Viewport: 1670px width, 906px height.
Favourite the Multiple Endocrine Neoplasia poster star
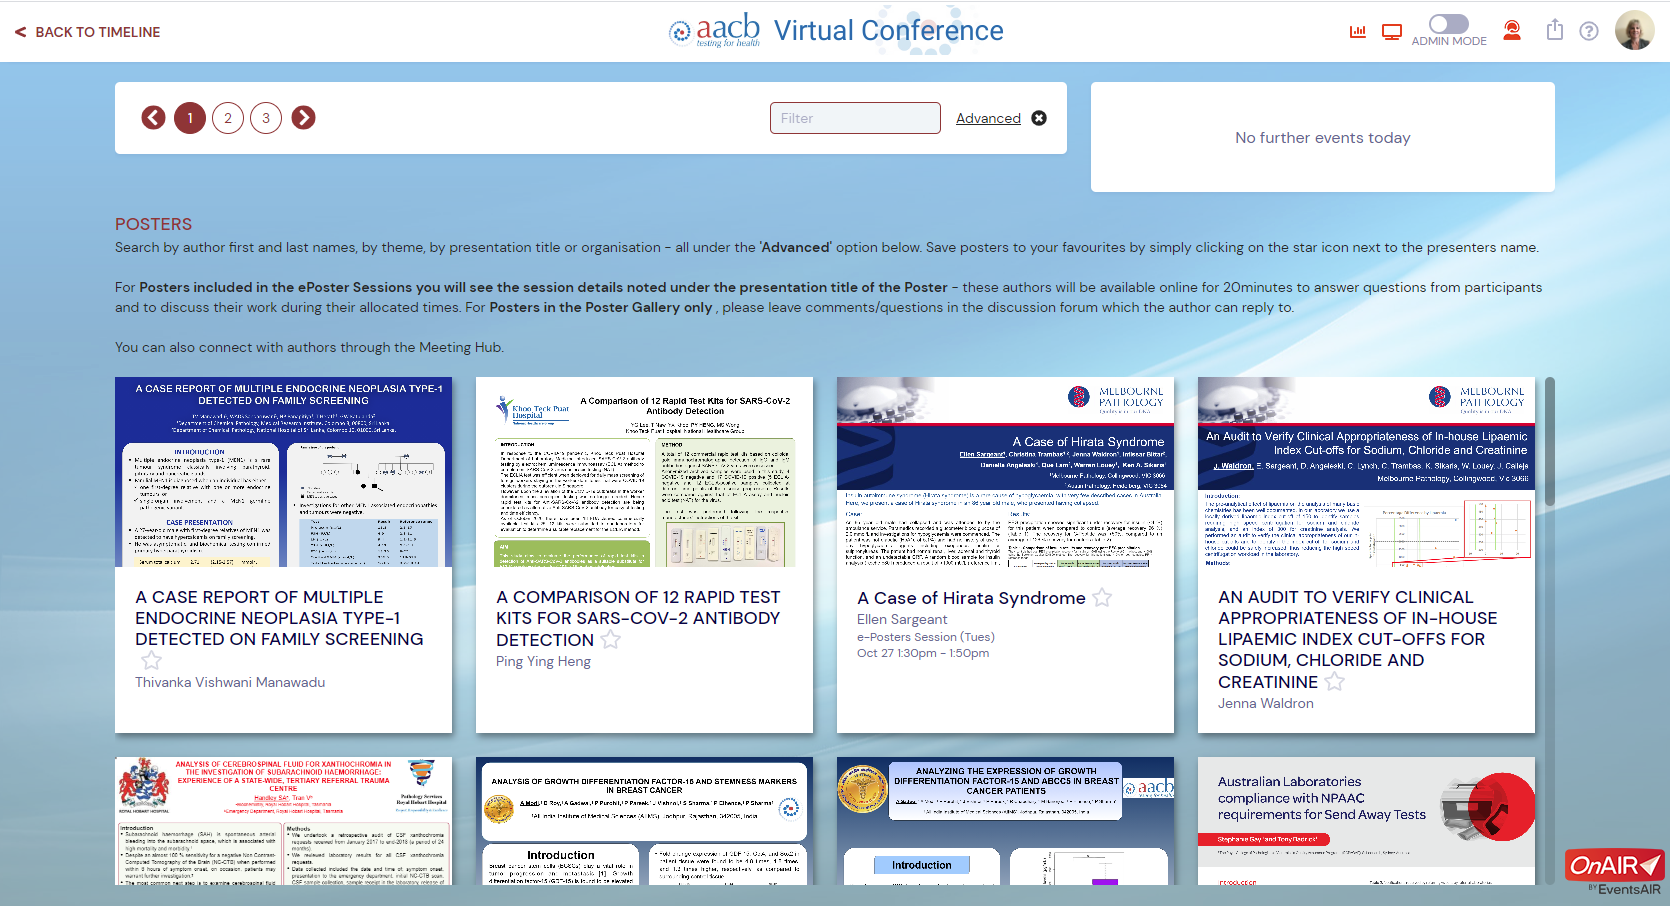click(x=151, y=661)
